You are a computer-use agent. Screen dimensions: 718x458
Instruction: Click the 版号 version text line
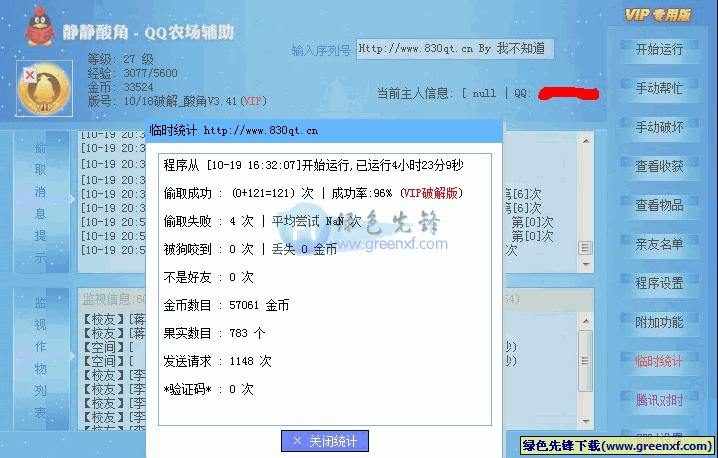point(177,101)
